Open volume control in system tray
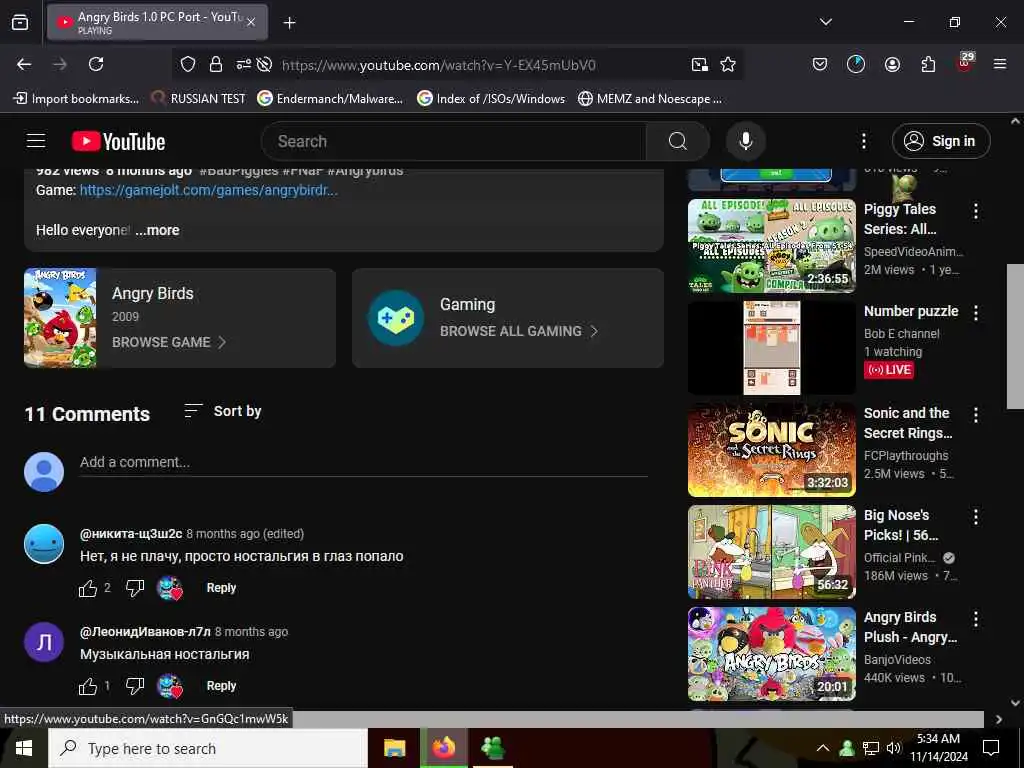1024x768 pixels. pyautogui.click(x=893, y=748)
